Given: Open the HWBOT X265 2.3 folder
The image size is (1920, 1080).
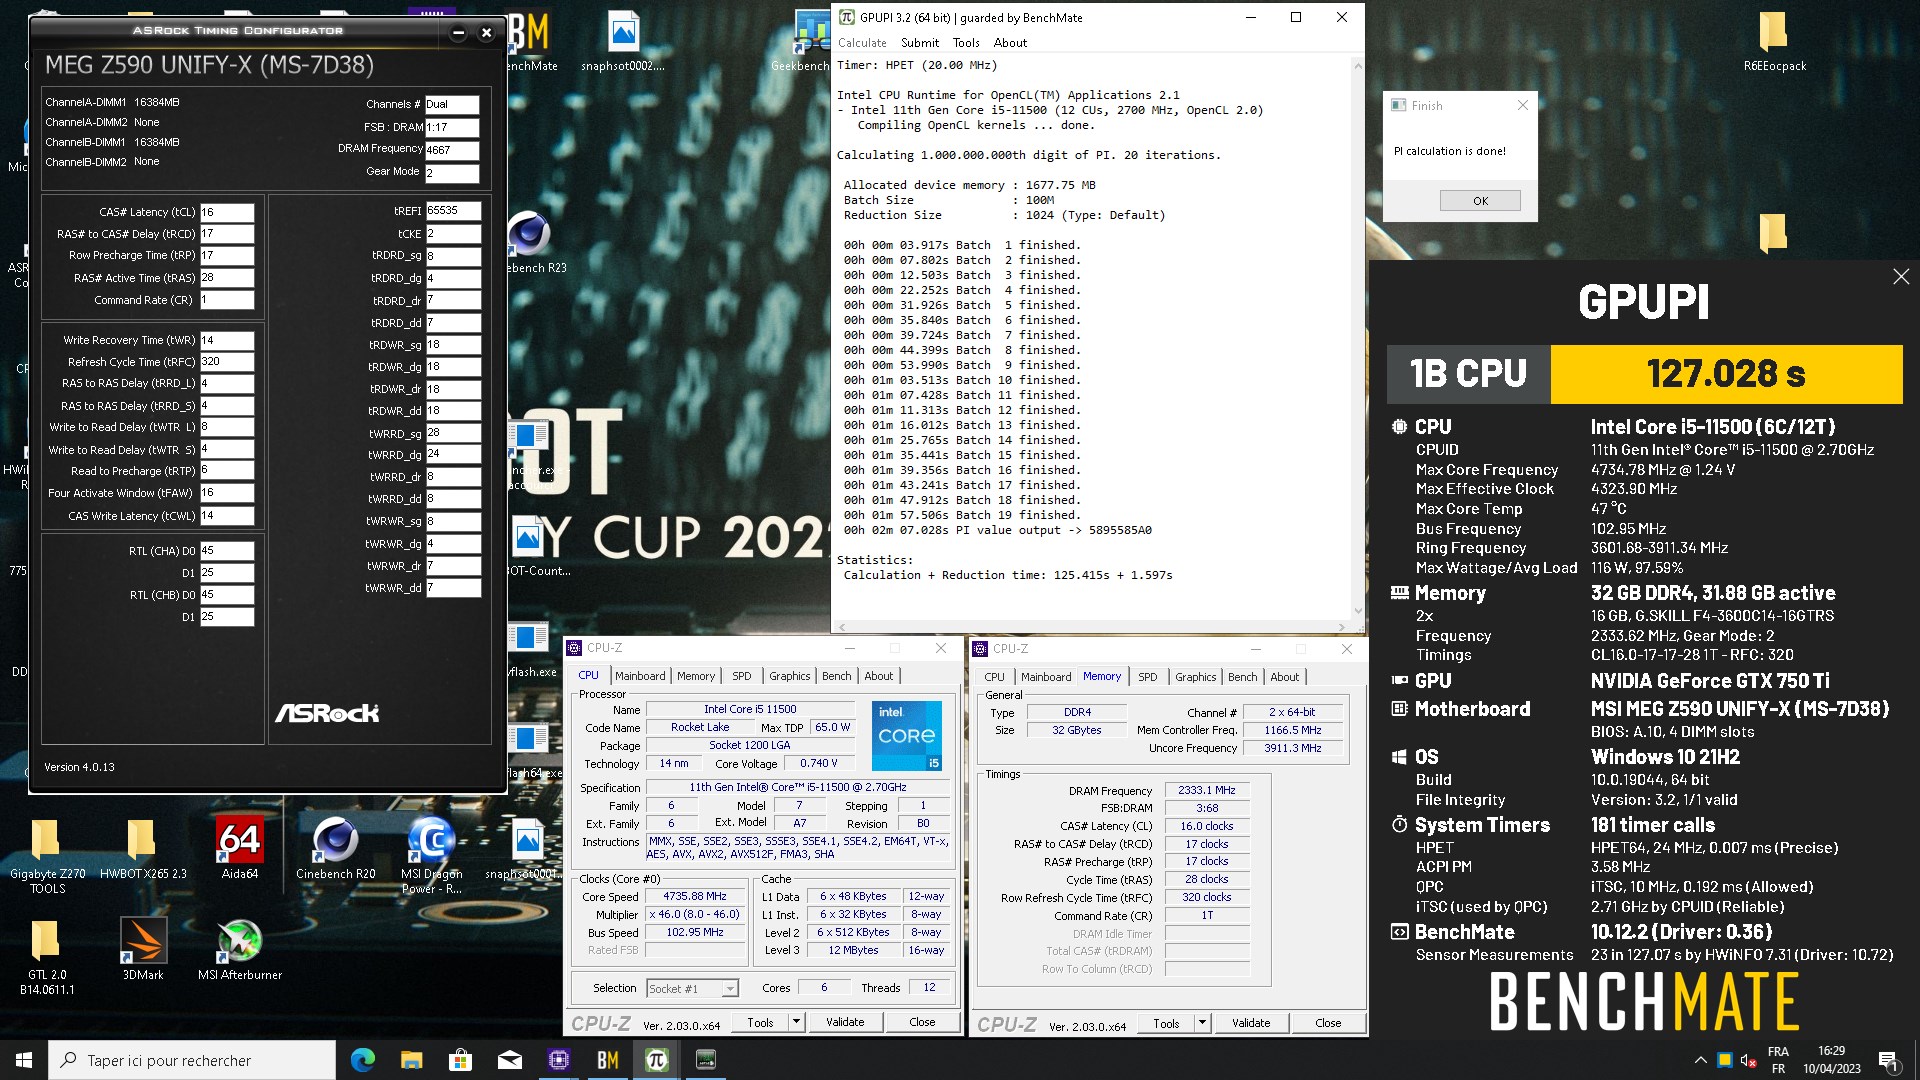Looking at the screenshot, I should pos(143,848).
